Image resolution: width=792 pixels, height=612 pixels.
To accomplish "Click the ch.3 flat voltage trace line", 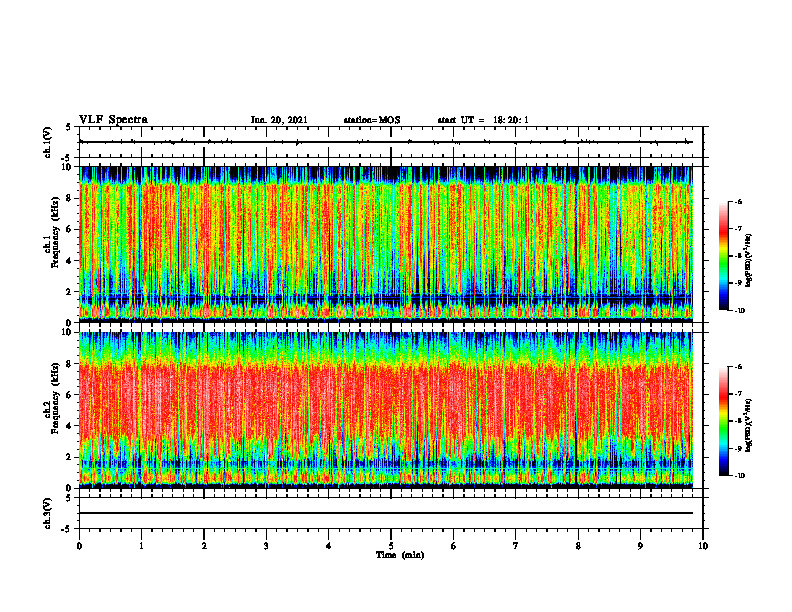I will (386, 513).
